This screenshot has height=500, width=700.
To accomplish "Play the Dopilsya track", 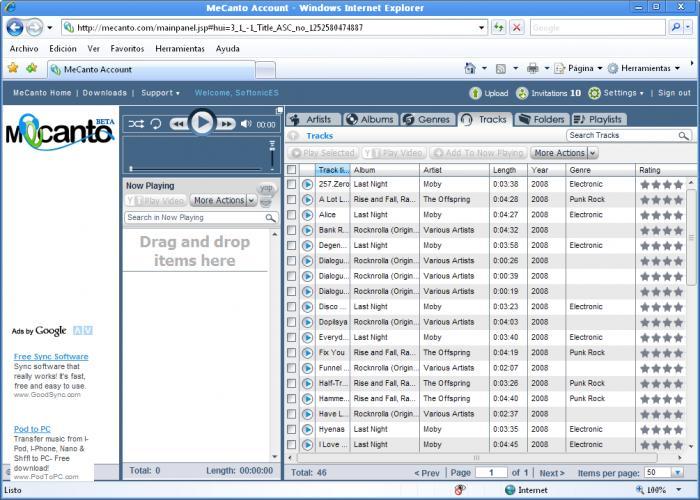I will pos(307,322).
